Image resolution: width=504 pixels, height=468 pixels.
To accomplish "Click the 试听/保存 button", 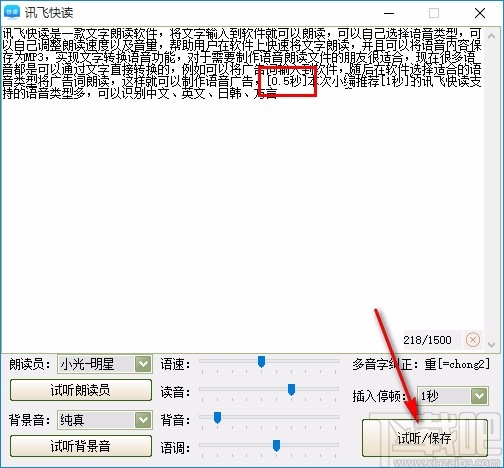I will [x=425, y=438].
